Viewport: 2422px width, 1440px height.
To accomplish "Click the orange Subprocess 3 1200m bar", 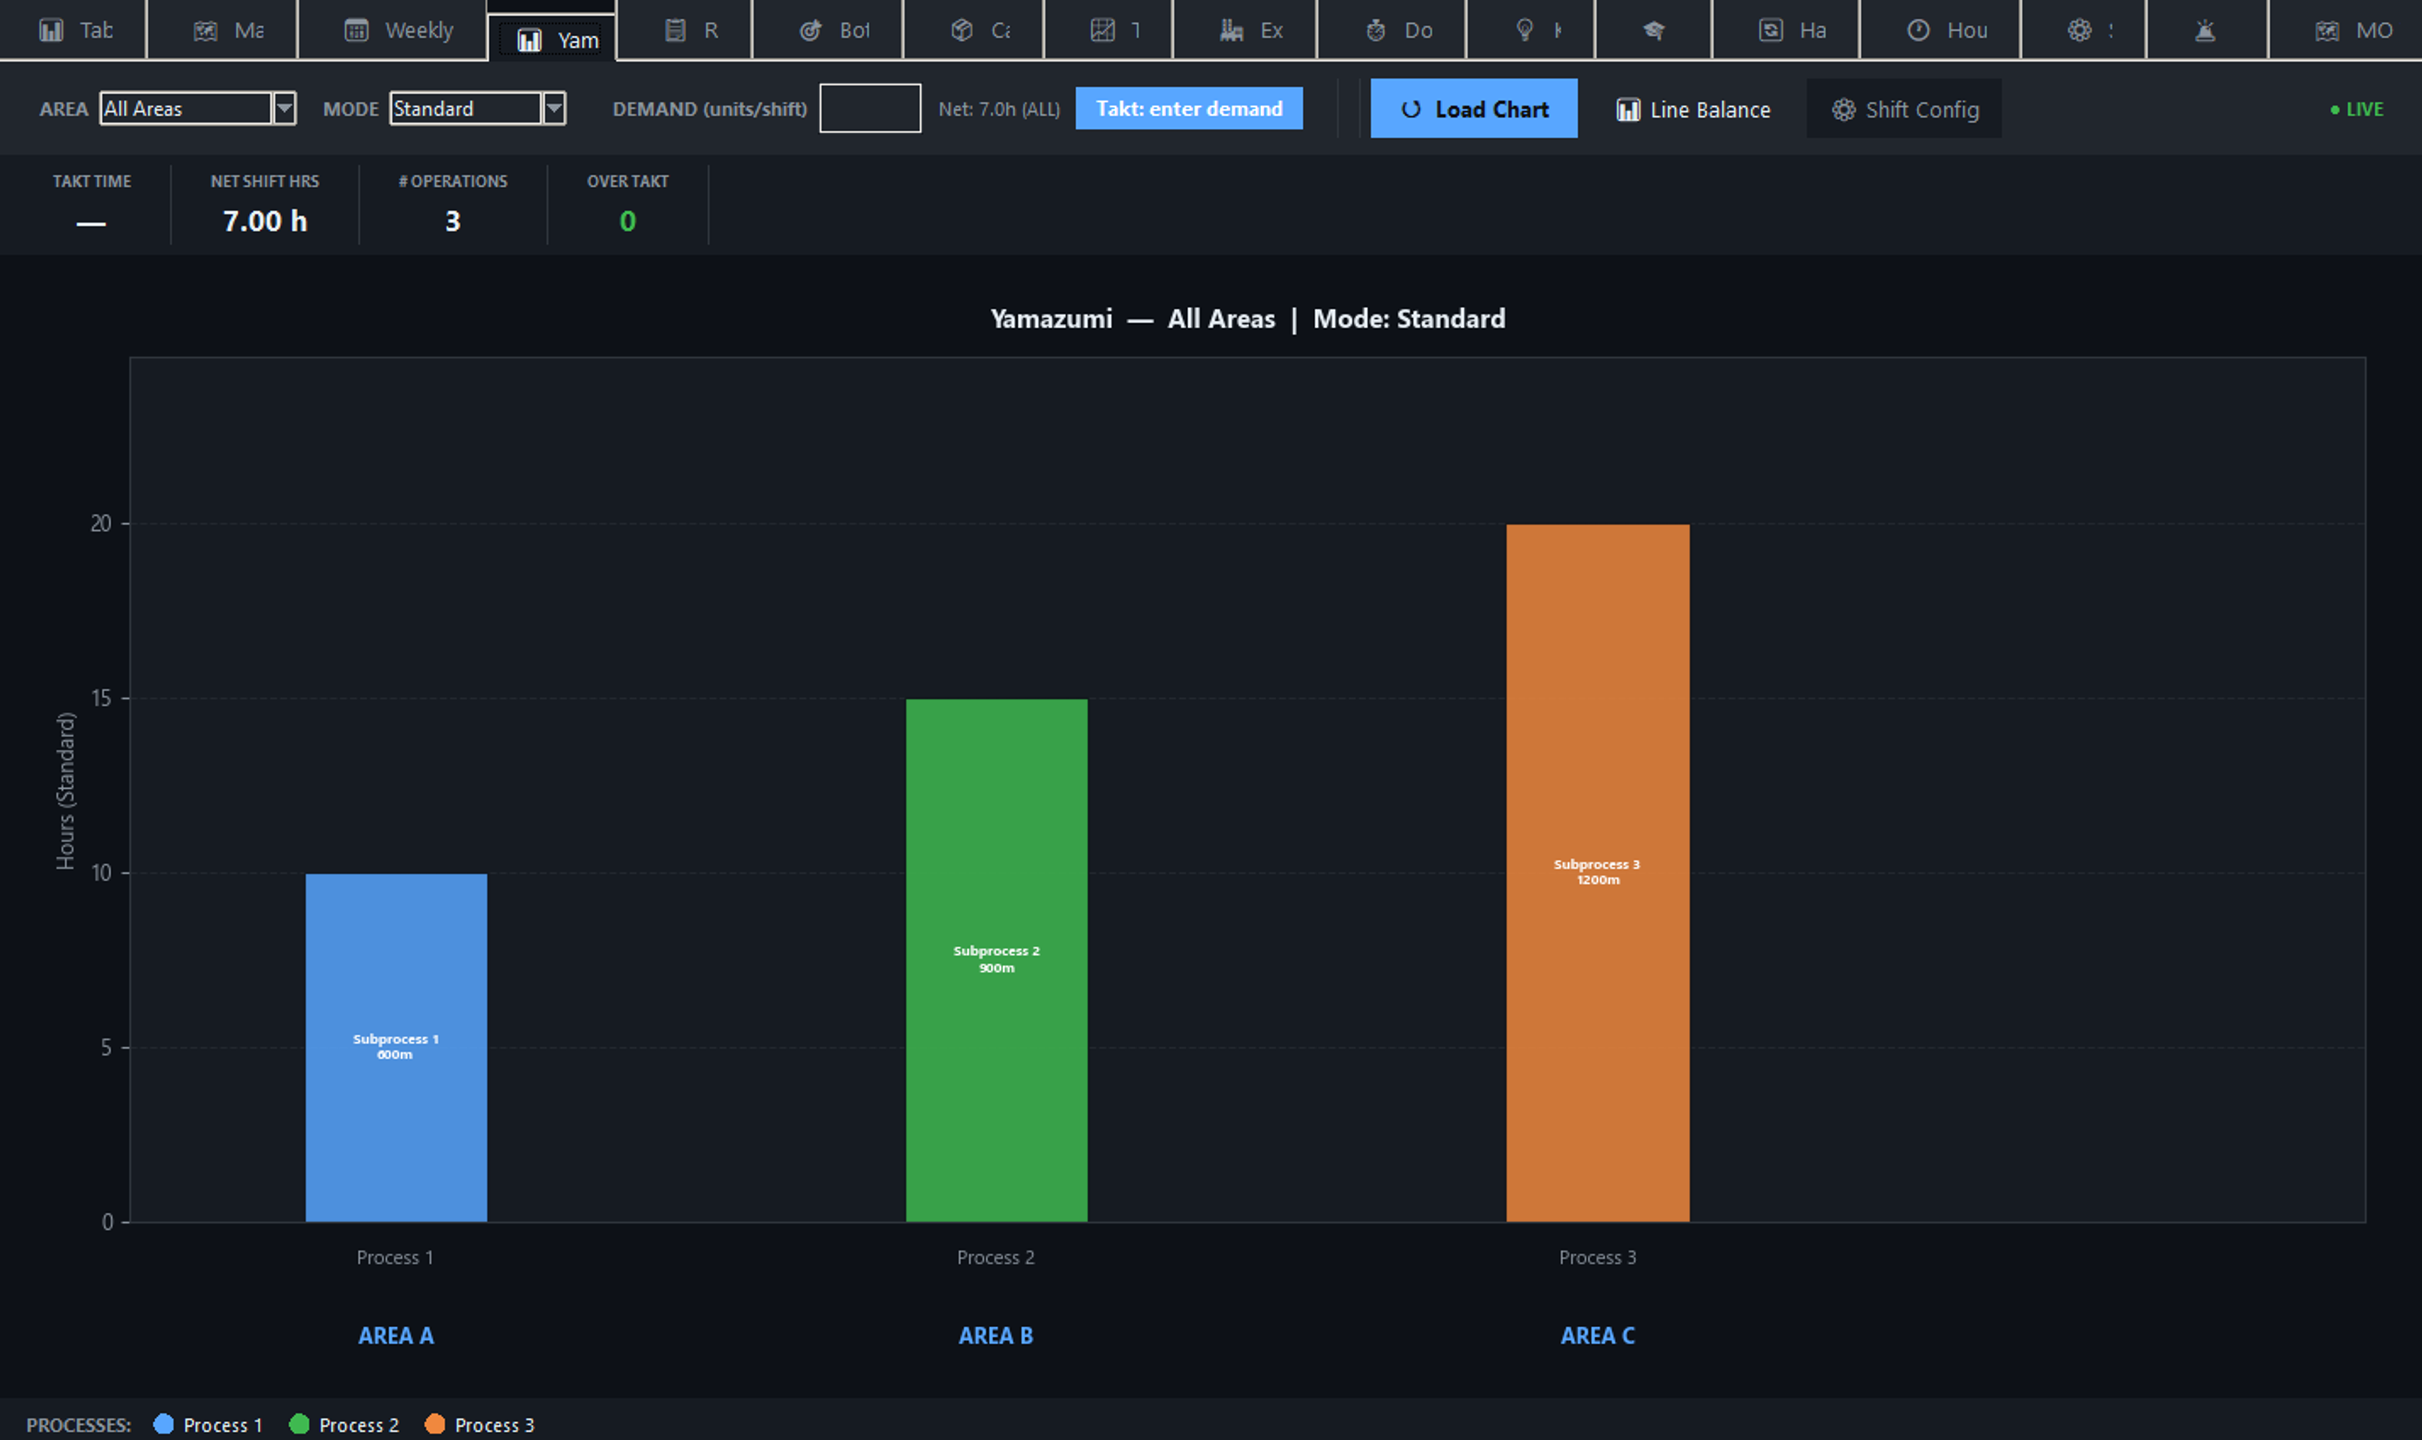I will click(x=1598, y=873).
